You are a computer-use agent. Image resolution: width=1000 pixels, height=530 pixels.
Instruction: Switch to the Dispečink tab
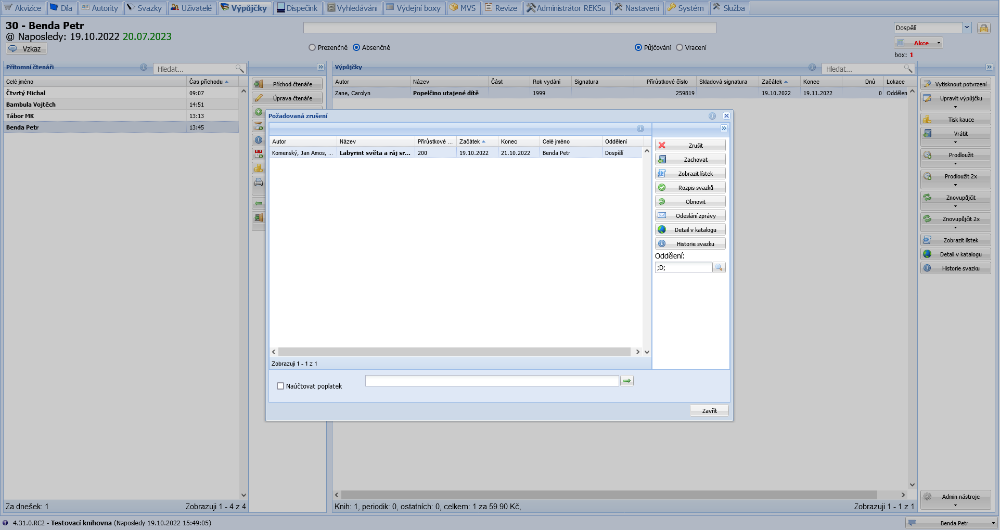click(x=297, y=7)
